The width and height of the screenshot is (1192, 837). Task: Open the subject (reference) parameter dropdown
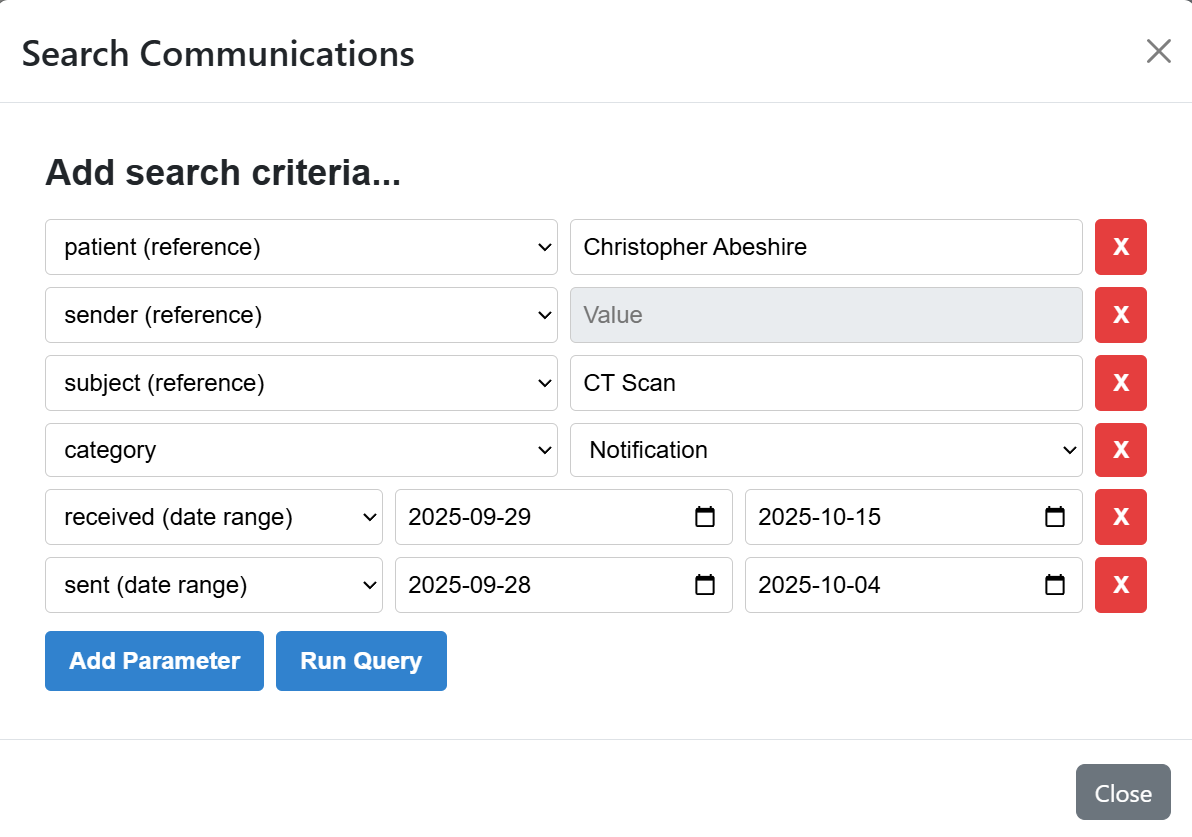pyautogui.click(x=300, y=383)
